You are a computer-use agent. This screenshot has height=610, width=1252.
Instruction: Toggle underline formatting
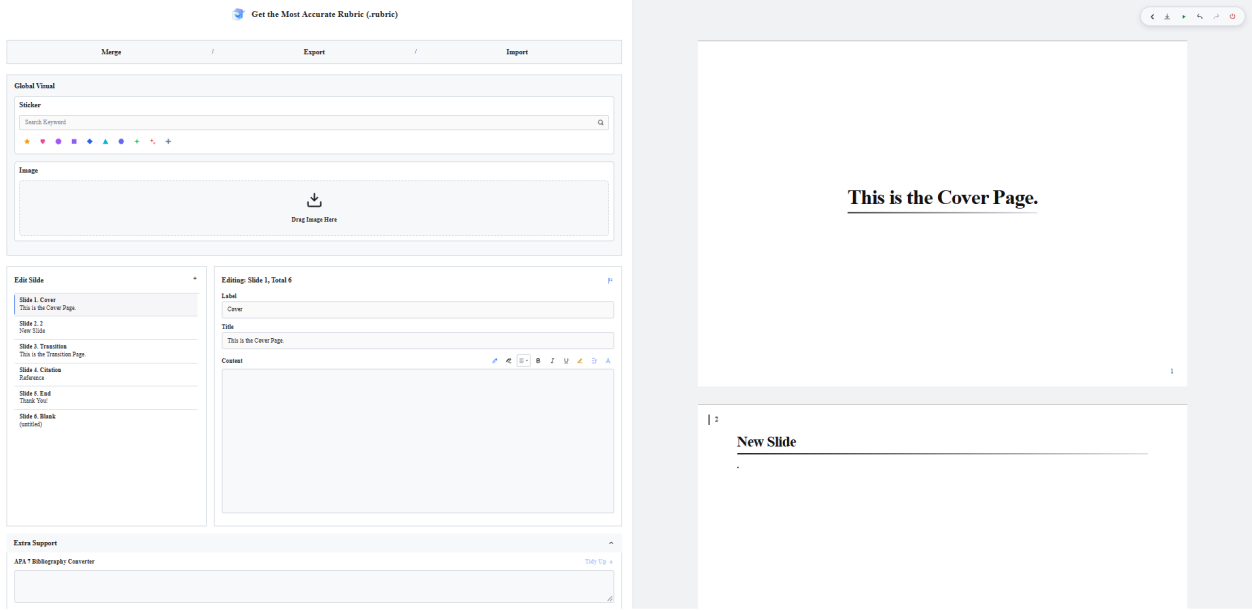[x=566, y=360]
